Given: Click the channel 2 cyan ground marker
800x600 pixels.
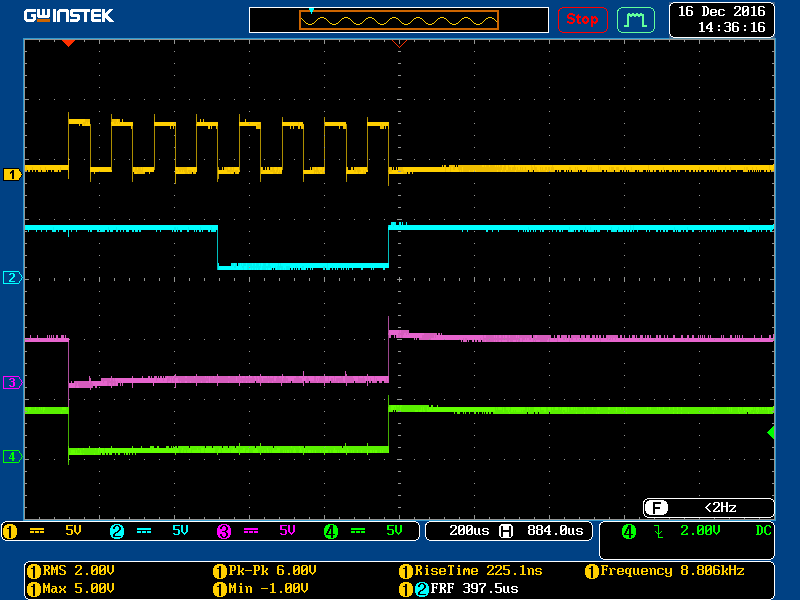Looking at the screenshot, I should tap(12, 278).
